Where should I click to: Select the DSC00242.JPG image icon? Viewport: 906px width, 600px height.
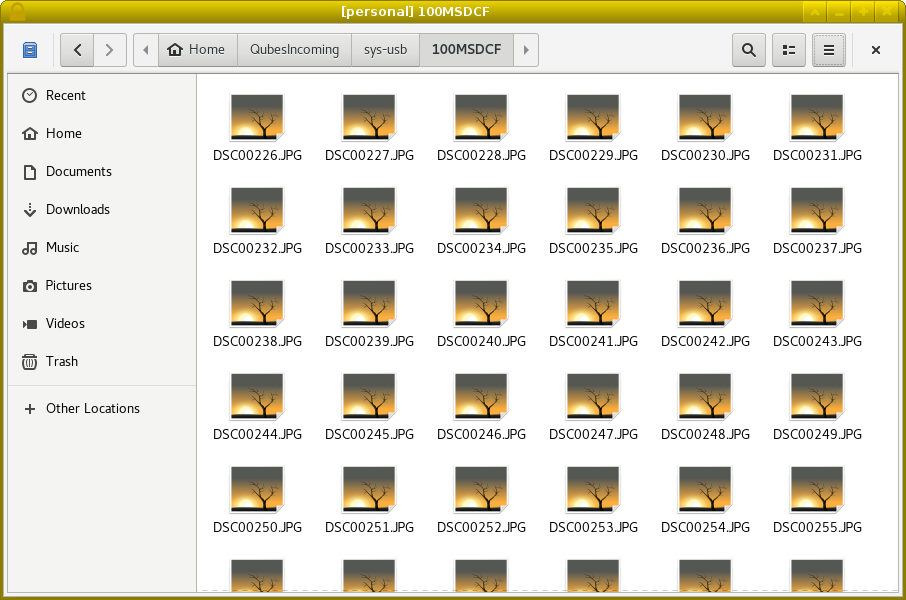click(705, 303)
